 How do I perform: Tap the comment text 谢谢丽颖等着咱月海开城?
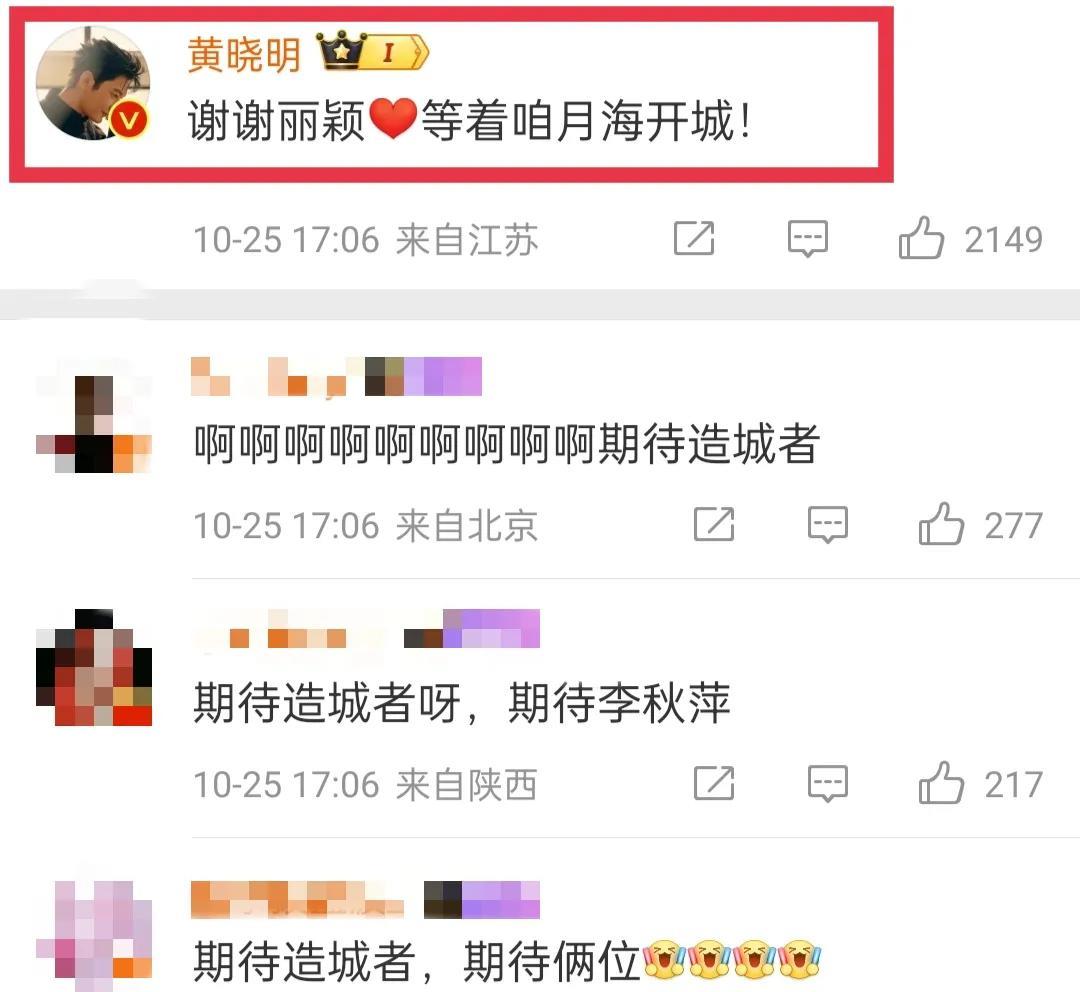[468, 121]
